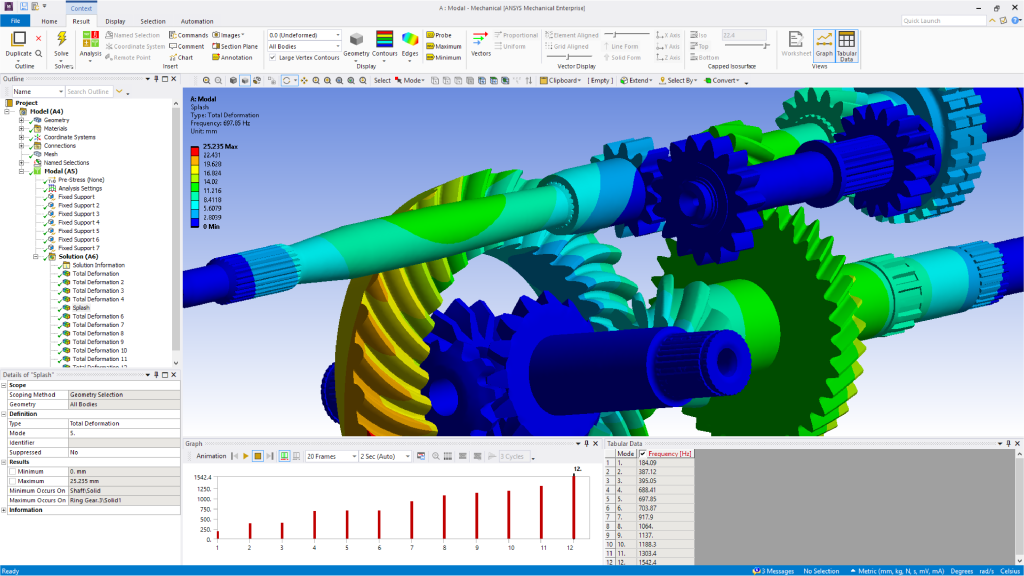Open the 0.0 (Undeformed) scale dropdown
Screen dimensions: 1024x576
click(304, 35)
